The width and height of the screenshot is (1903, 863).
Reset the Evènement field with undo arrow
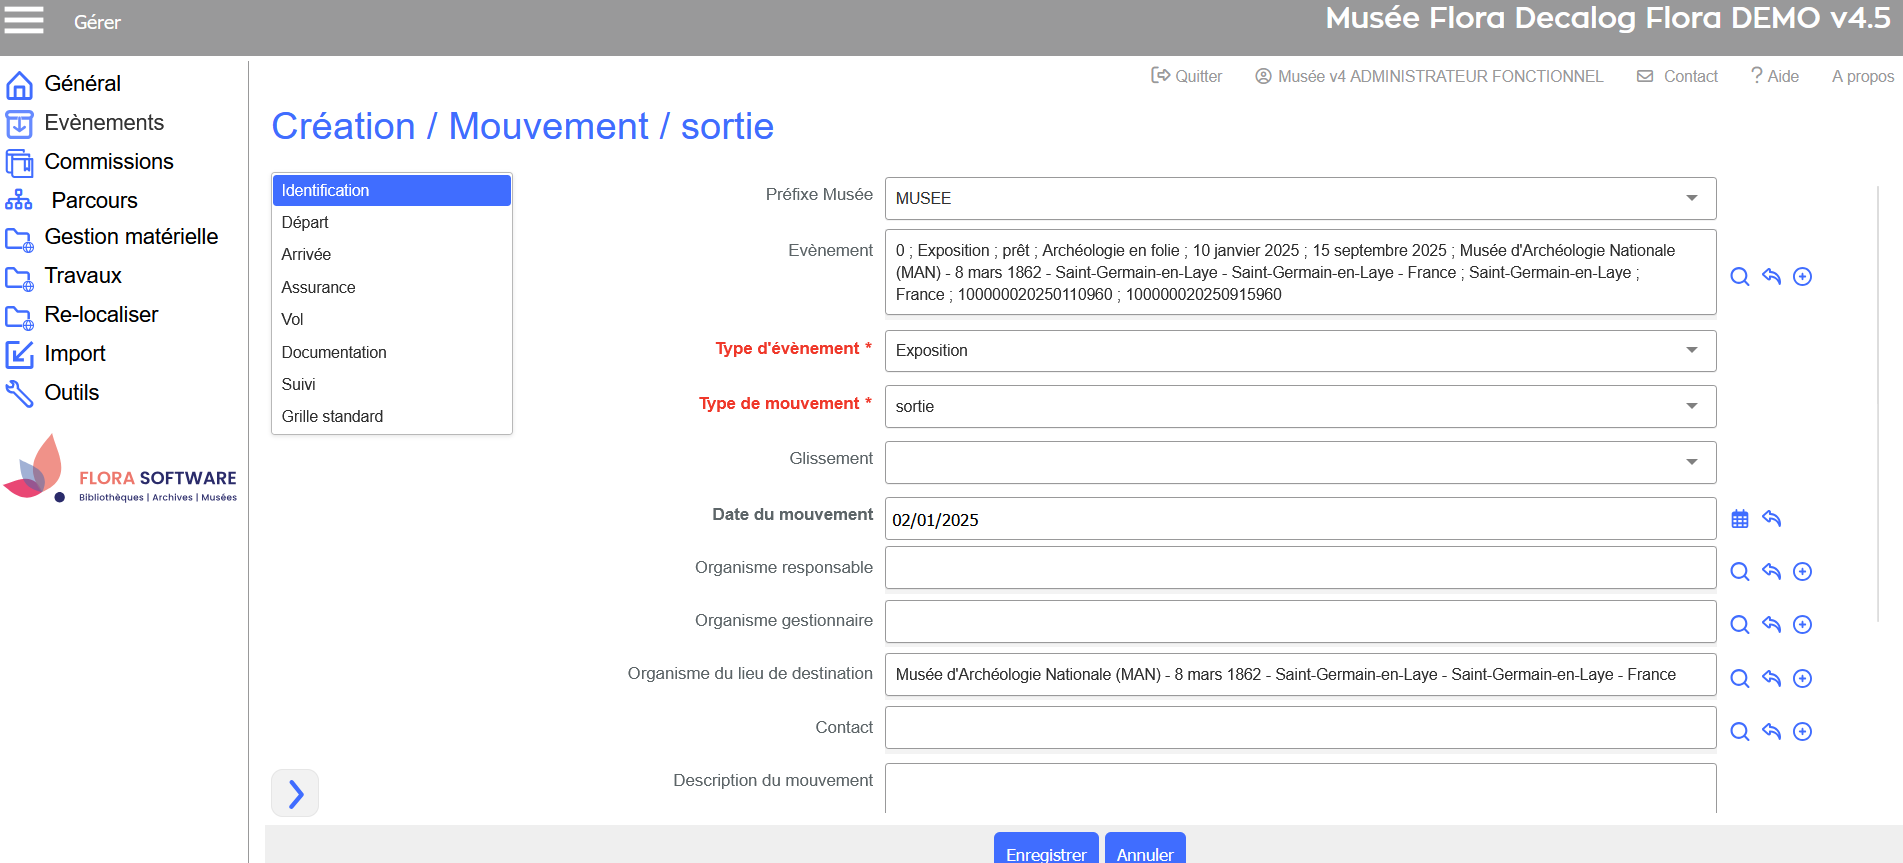point(1771,277)
